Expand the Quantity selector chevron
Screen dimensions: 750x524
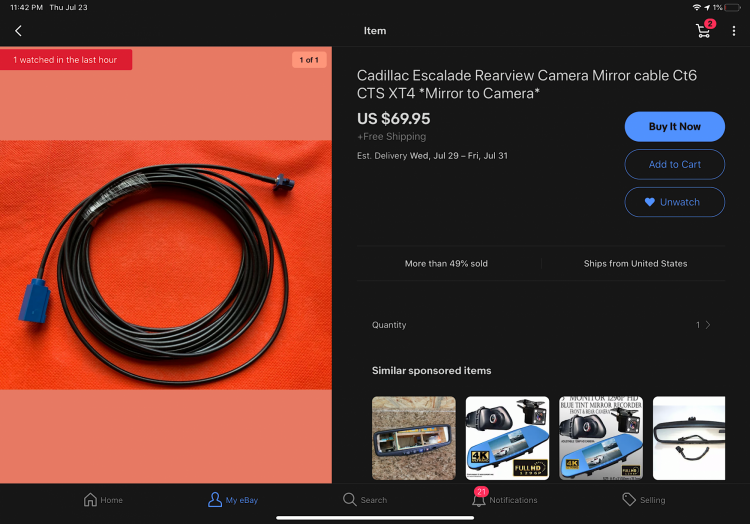pyautogui.click(x=708, y=325)
